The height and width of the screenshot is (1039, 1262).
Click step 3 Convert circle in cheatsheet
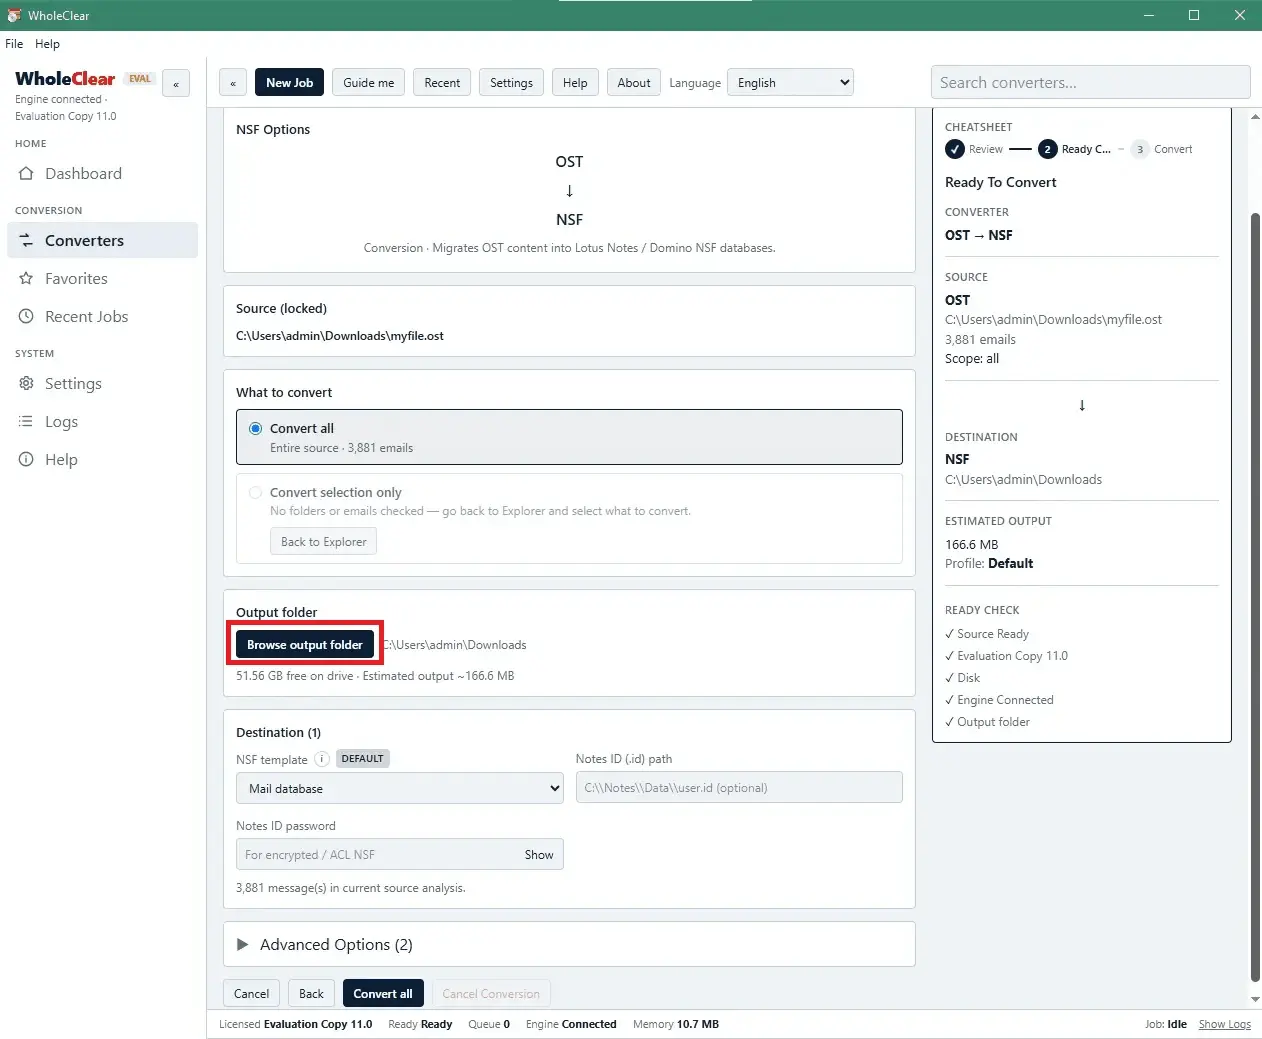click(x=1140, y=149)
